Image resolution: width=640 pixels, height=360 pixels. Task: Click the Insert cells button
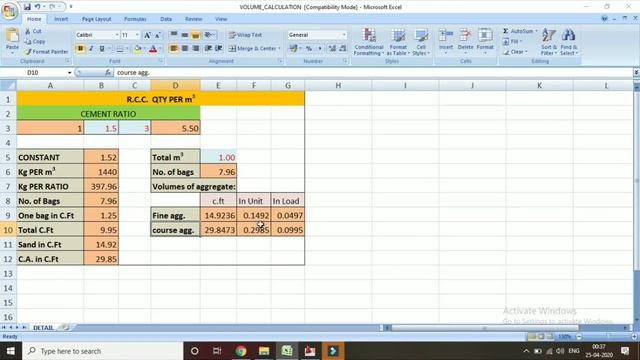(446, 41)
